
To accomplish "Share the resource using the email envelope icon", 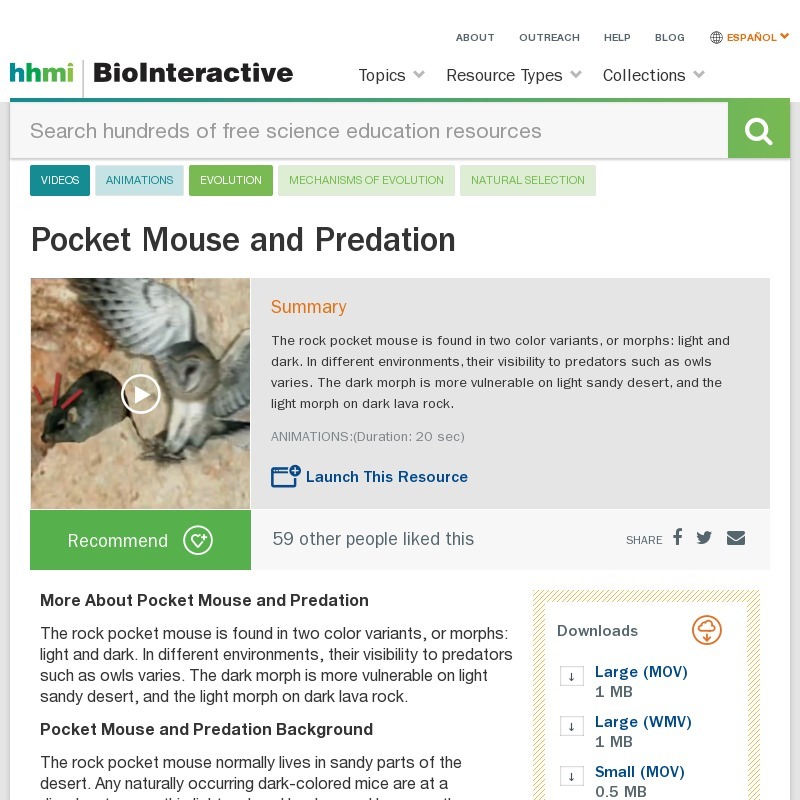I will pyautogui.click(x=736, y=537).
